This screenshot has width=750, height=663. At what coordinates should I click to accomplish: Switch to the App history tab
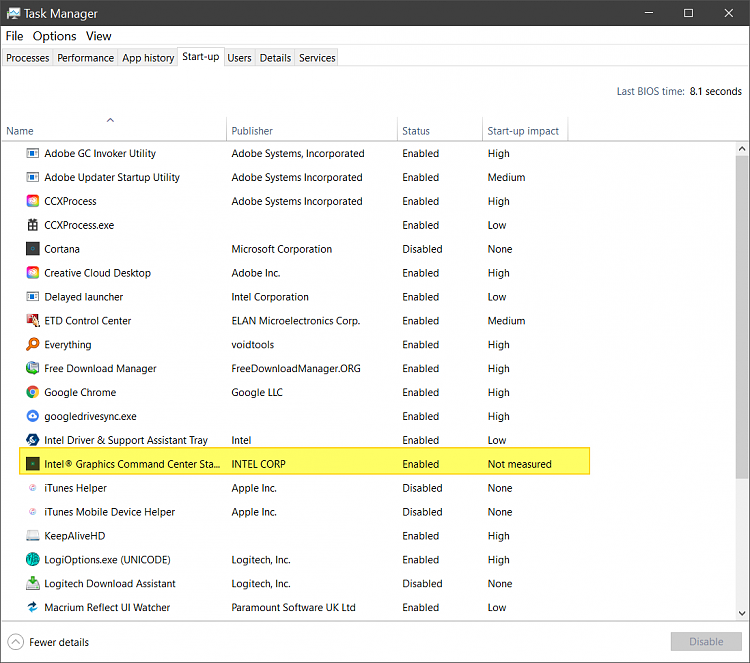tap(148, 58)
